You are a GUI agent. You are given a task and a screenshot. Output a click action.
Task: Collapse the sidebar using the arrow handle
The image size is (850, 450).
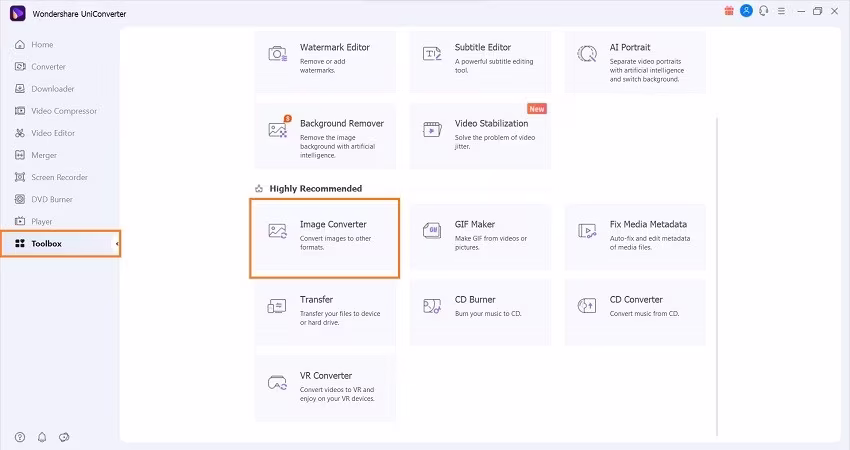coord(117,244)
